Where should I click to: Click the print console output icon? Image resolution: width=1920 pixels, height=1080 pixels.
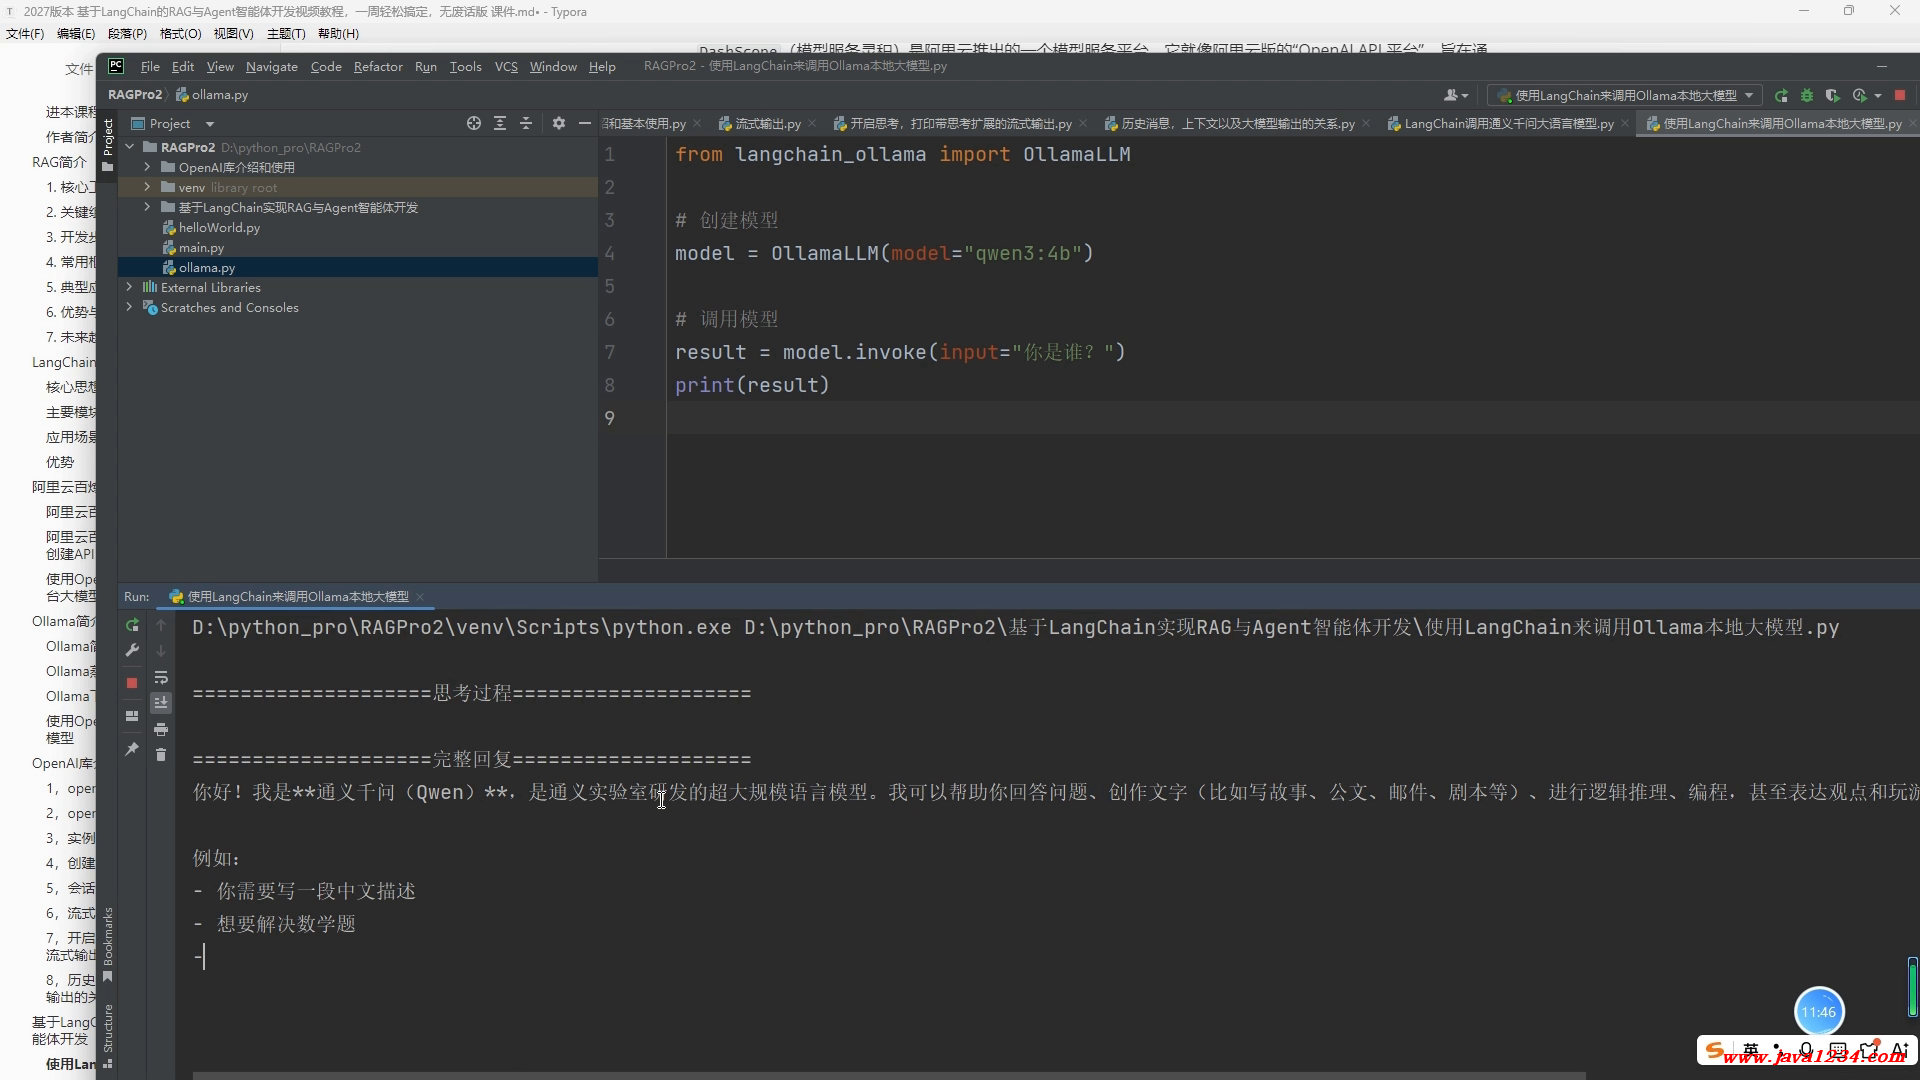click(161, 730)
